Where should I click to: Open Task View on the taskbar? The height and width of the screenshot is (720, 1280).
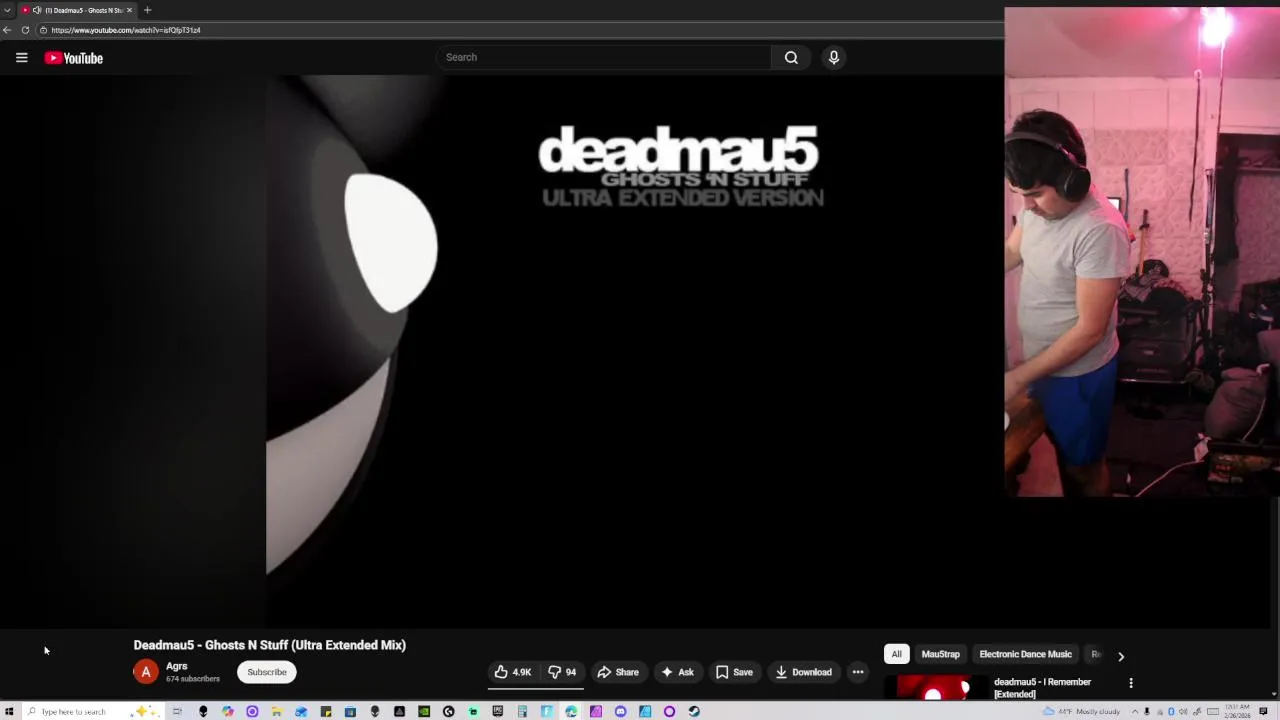tap(177, 711)
